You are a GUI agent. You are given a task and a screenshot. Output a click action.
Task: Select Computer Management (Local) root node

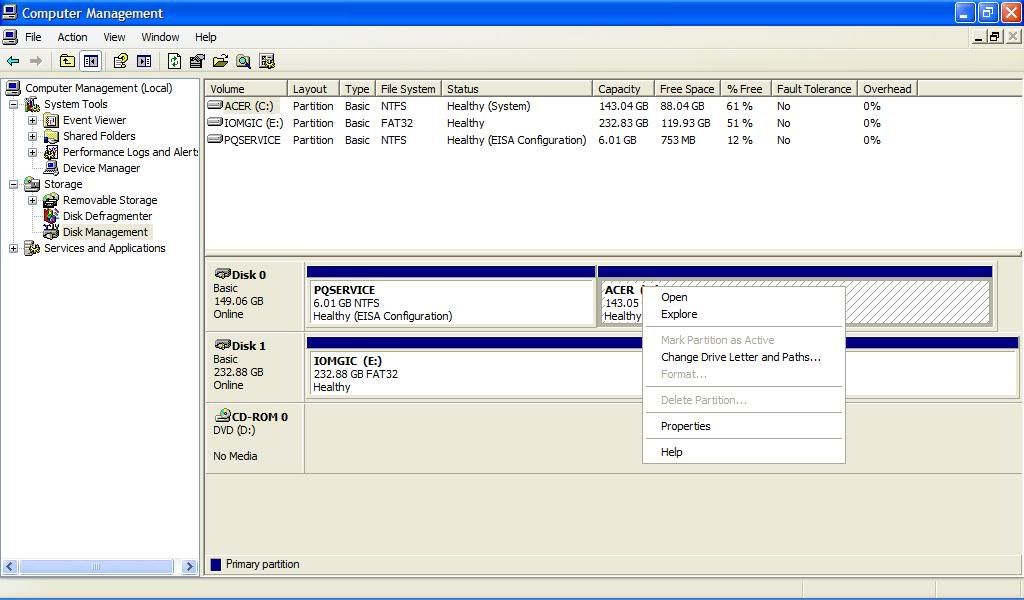tap(99, 88)
